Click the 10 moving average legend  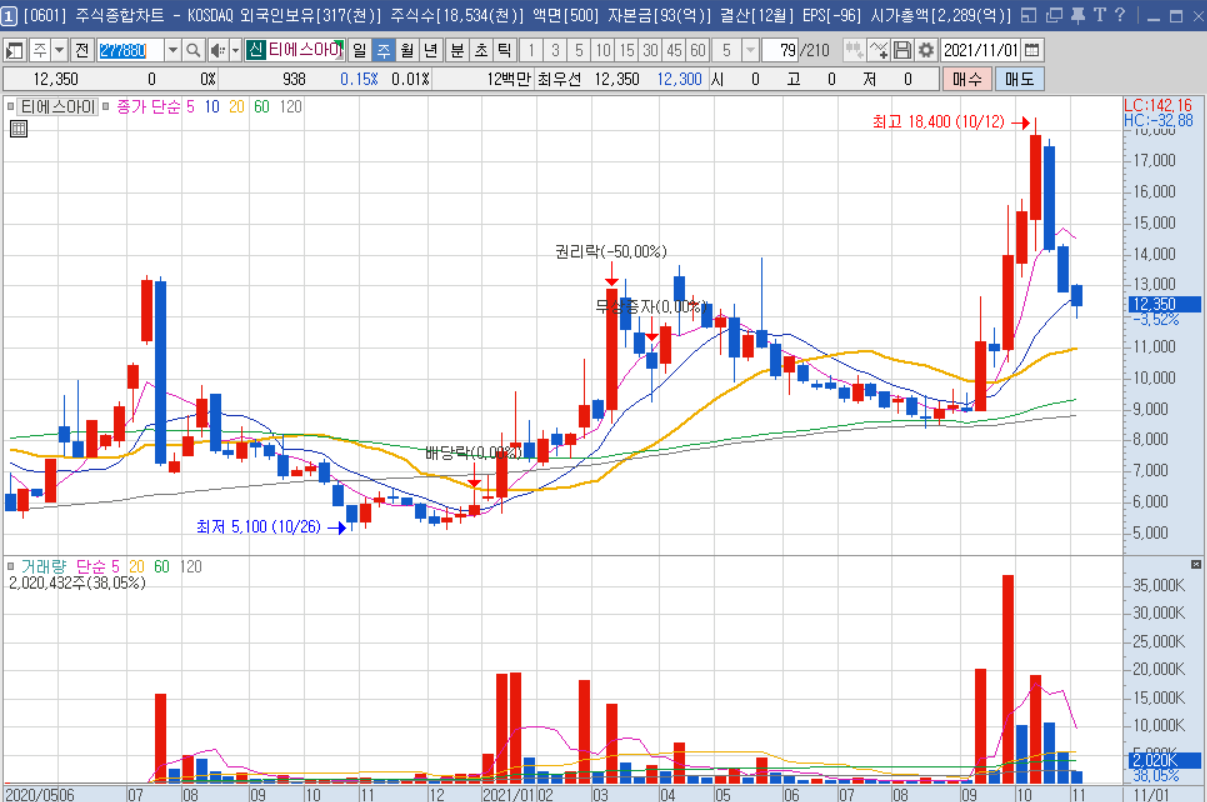[x=211, y=106]
